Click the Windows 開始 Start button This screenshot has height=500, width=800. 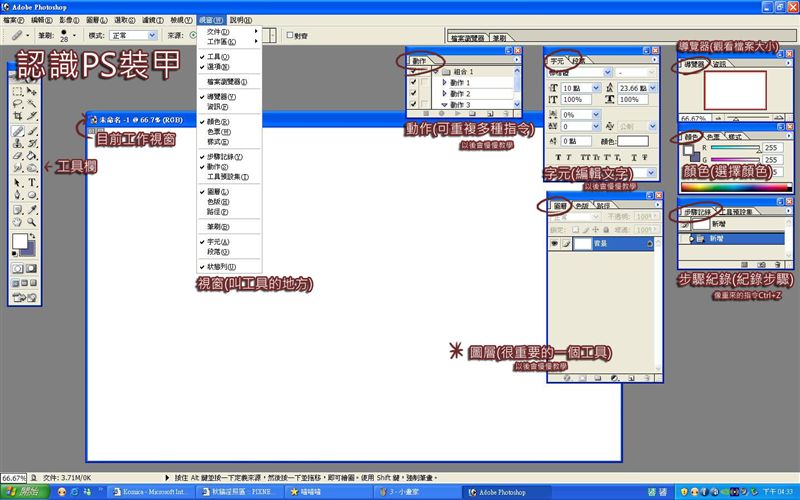point(24,492)
